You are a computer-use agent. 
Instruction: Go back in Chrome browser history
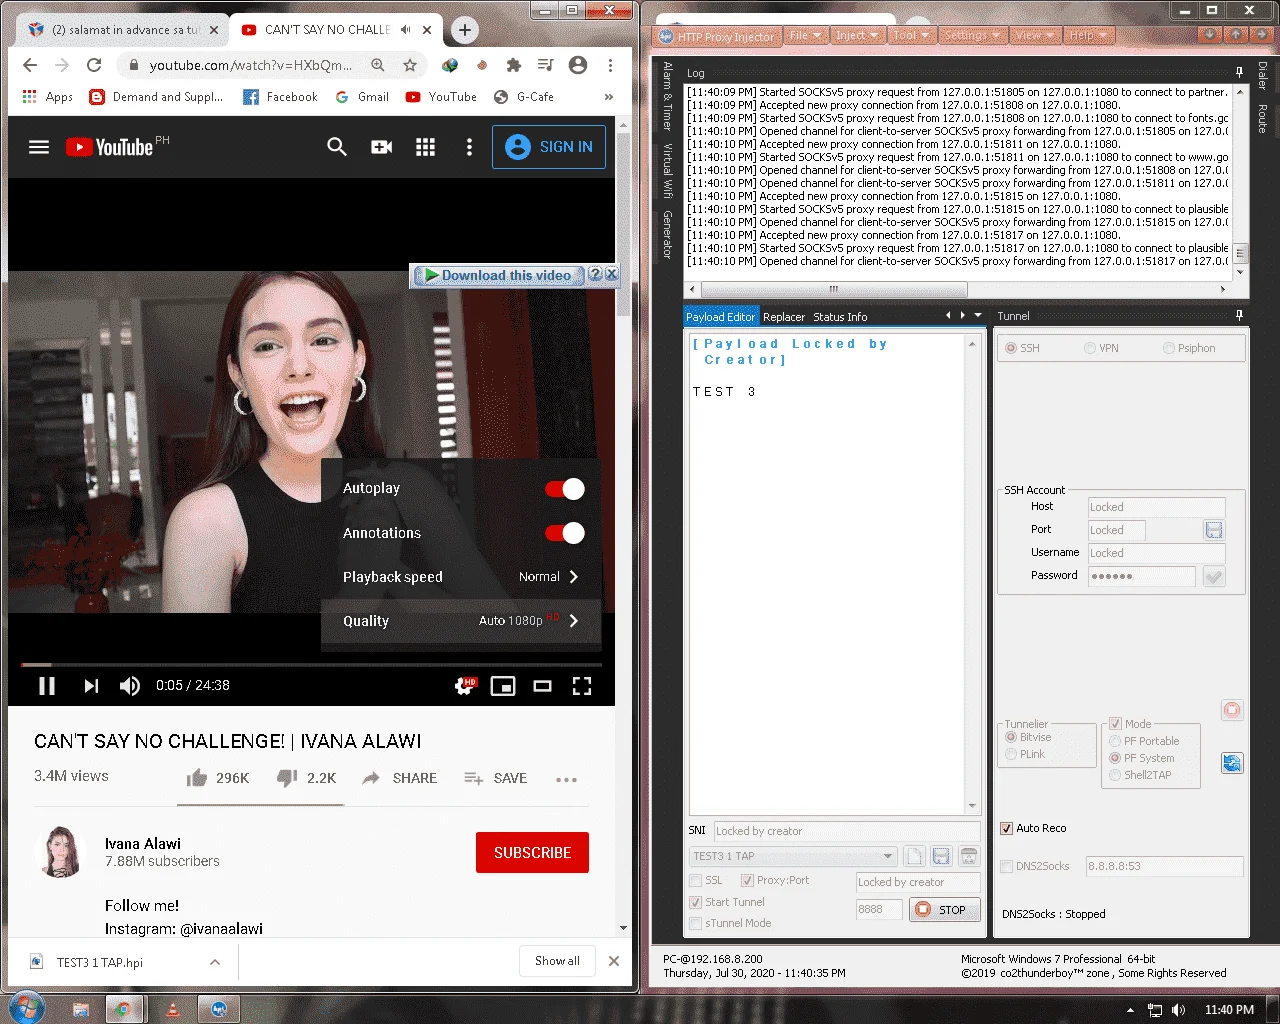pos(30,65)
